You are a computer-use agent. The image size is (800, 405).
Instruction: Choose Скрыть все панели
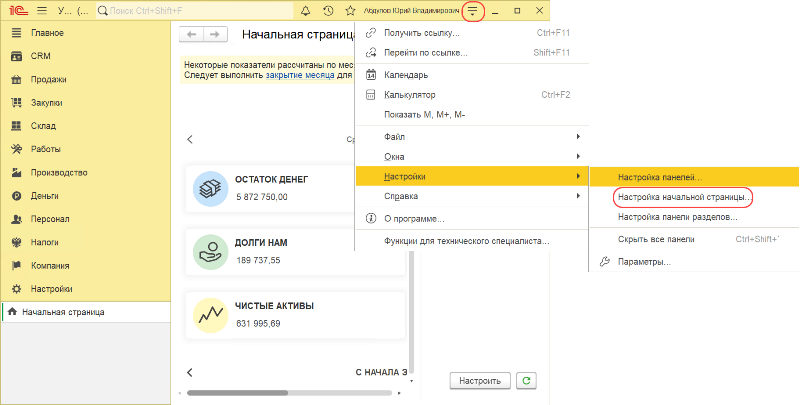694,239
